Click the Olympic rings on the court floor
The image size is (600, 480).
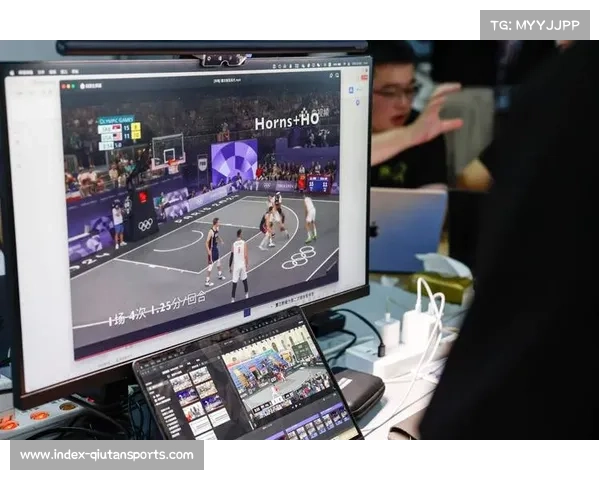[297, 260]
